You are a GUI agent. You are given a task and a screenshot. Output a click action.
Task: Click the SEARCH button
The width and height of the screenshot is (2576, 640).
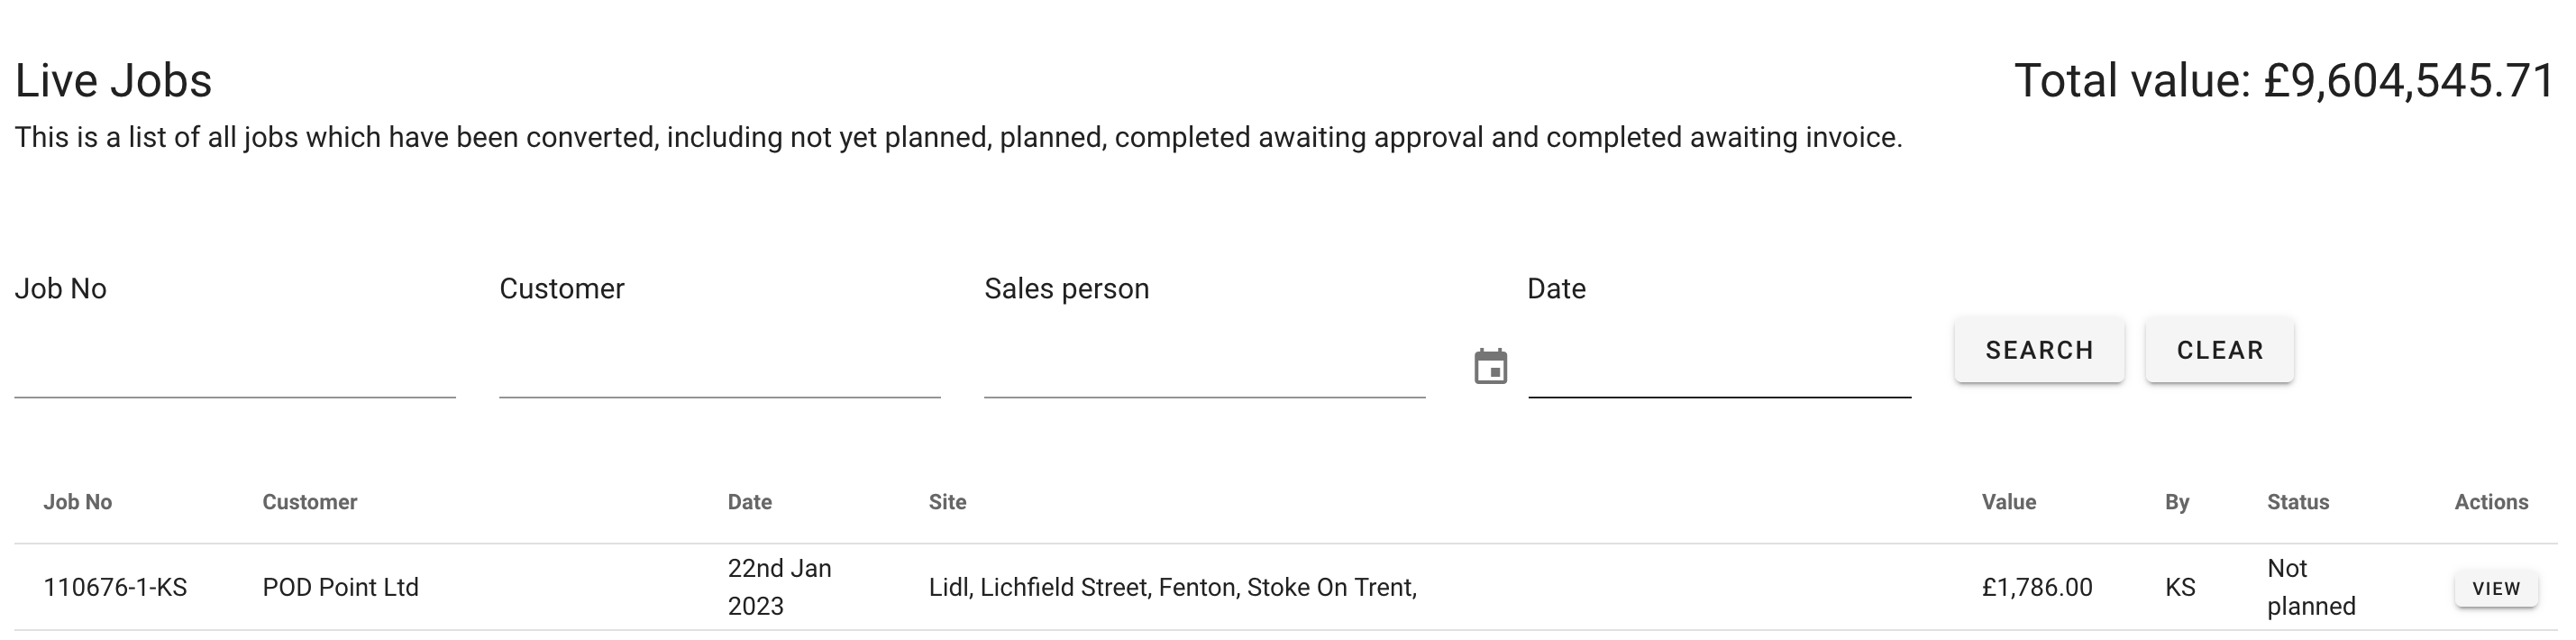pos(2039,350)
